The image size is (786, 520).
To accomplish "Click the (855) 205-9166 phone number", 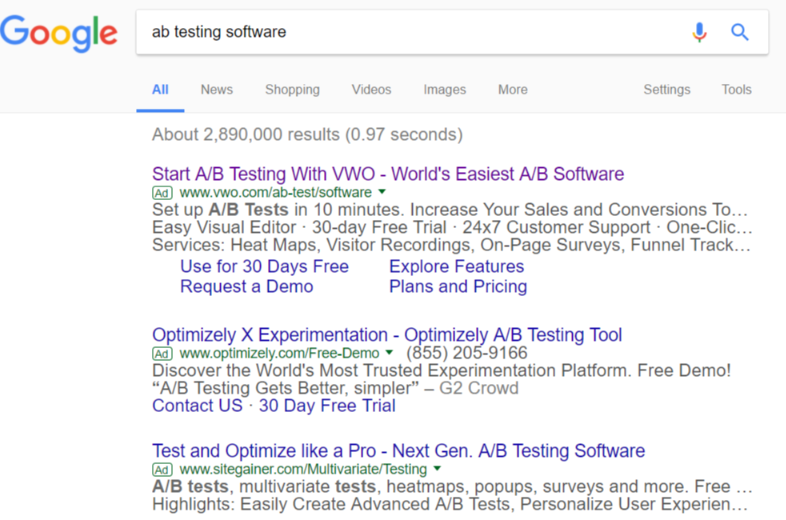I will pos(467,353).
